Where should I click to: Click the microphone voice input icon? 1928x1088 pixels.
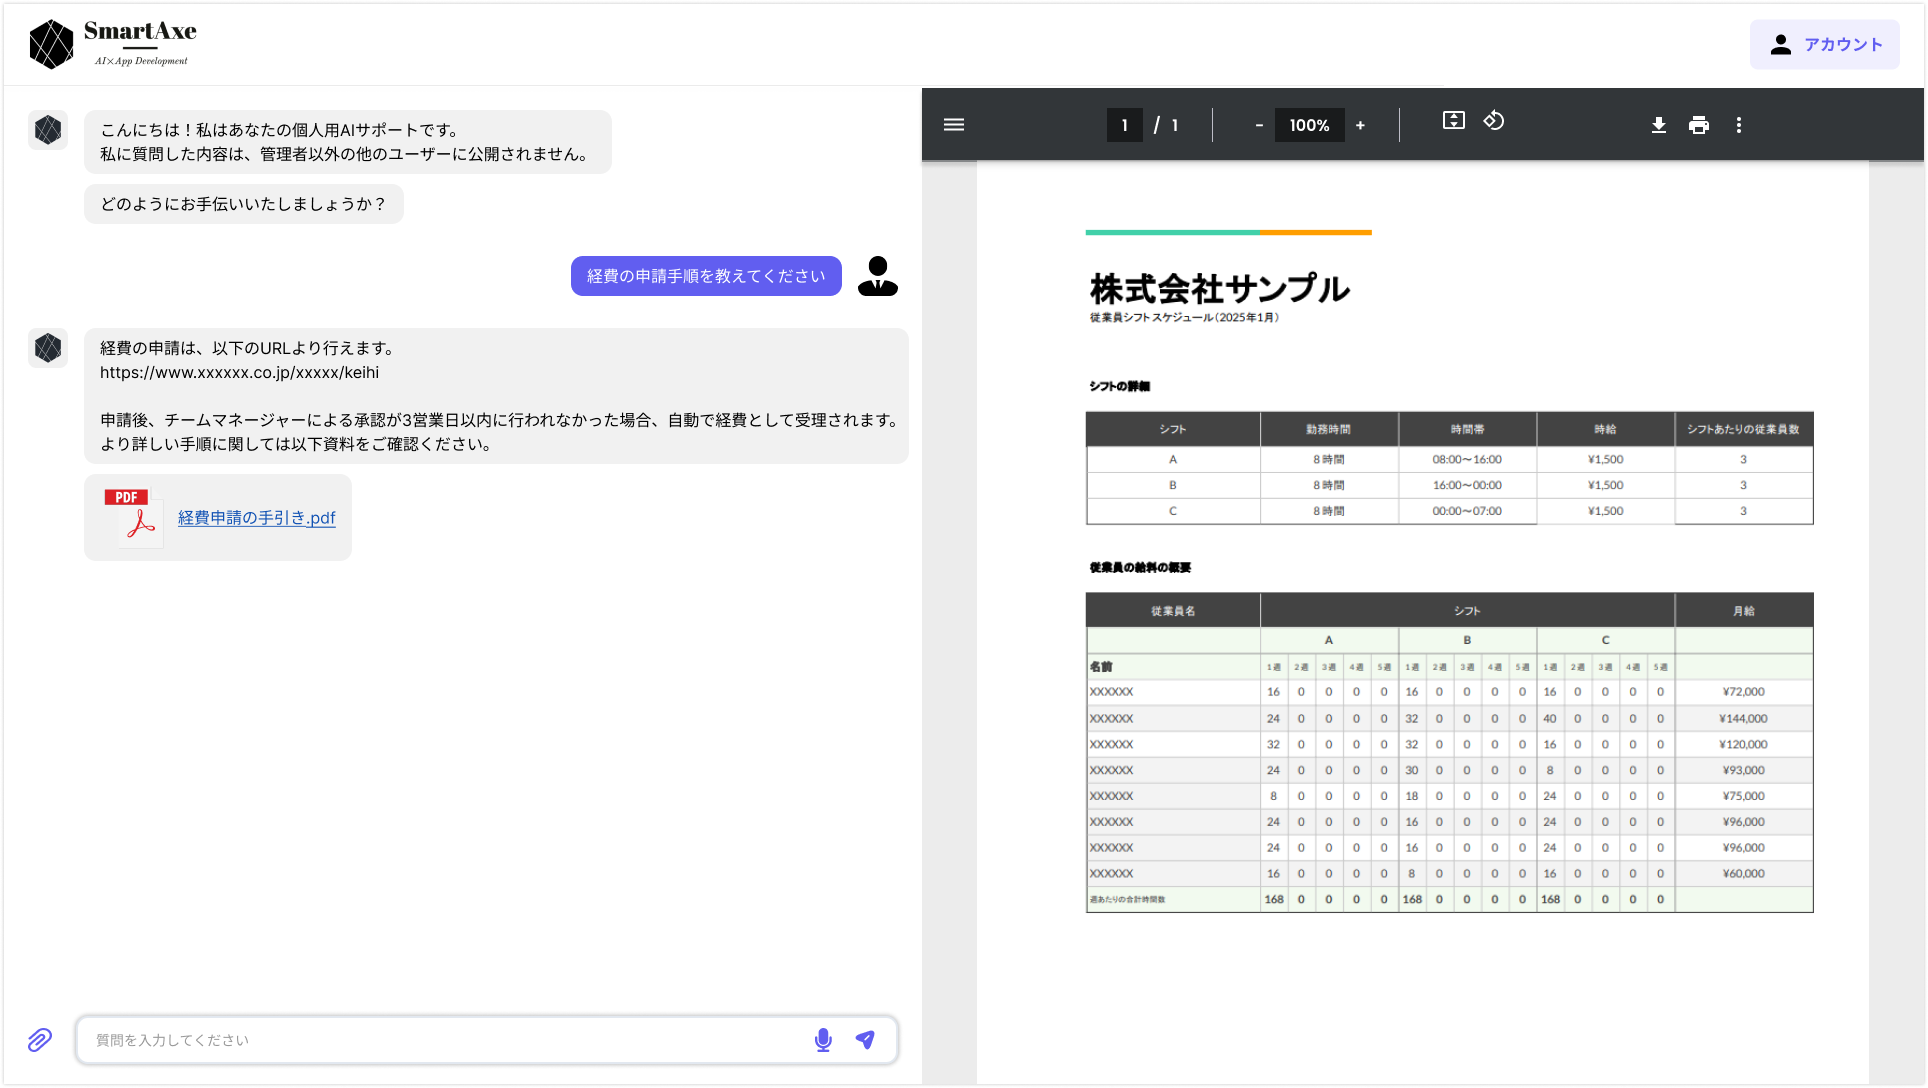(823, 1040)
